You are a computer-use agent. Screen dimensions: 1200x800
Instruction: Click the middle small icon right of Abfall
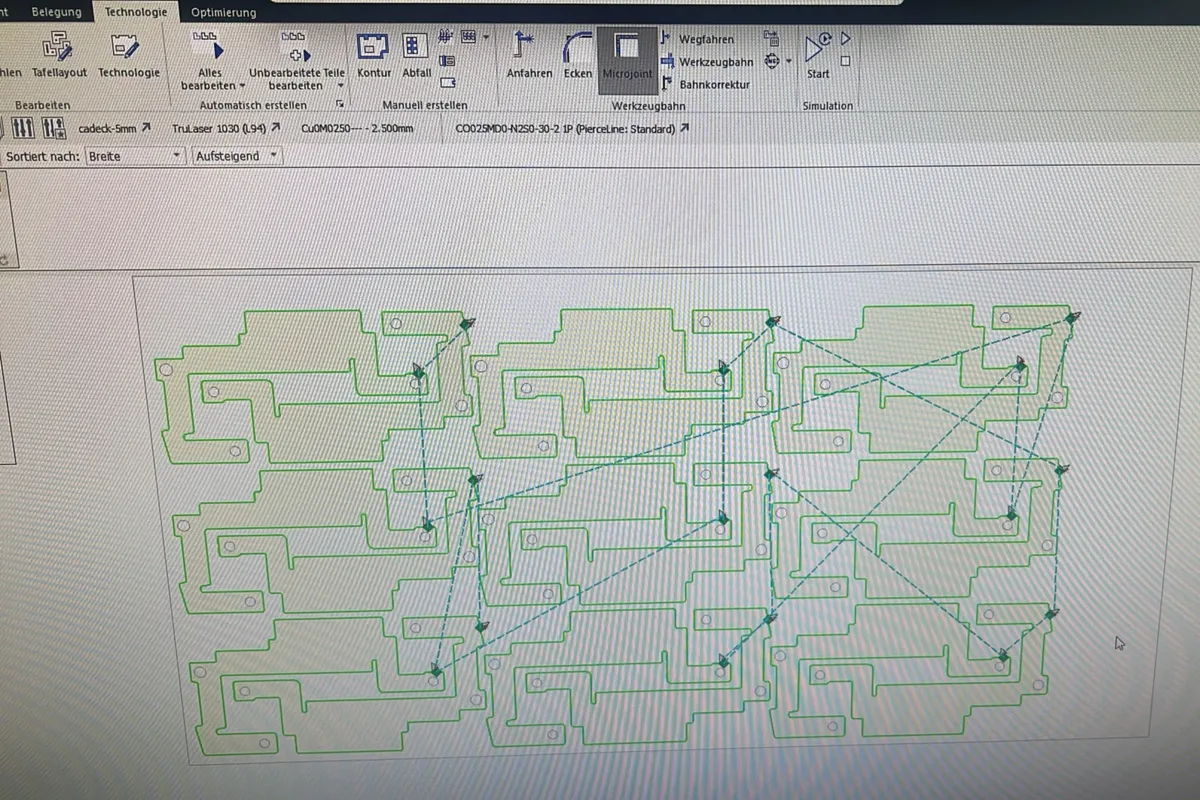pyautogui.click(x=447, y=62)
